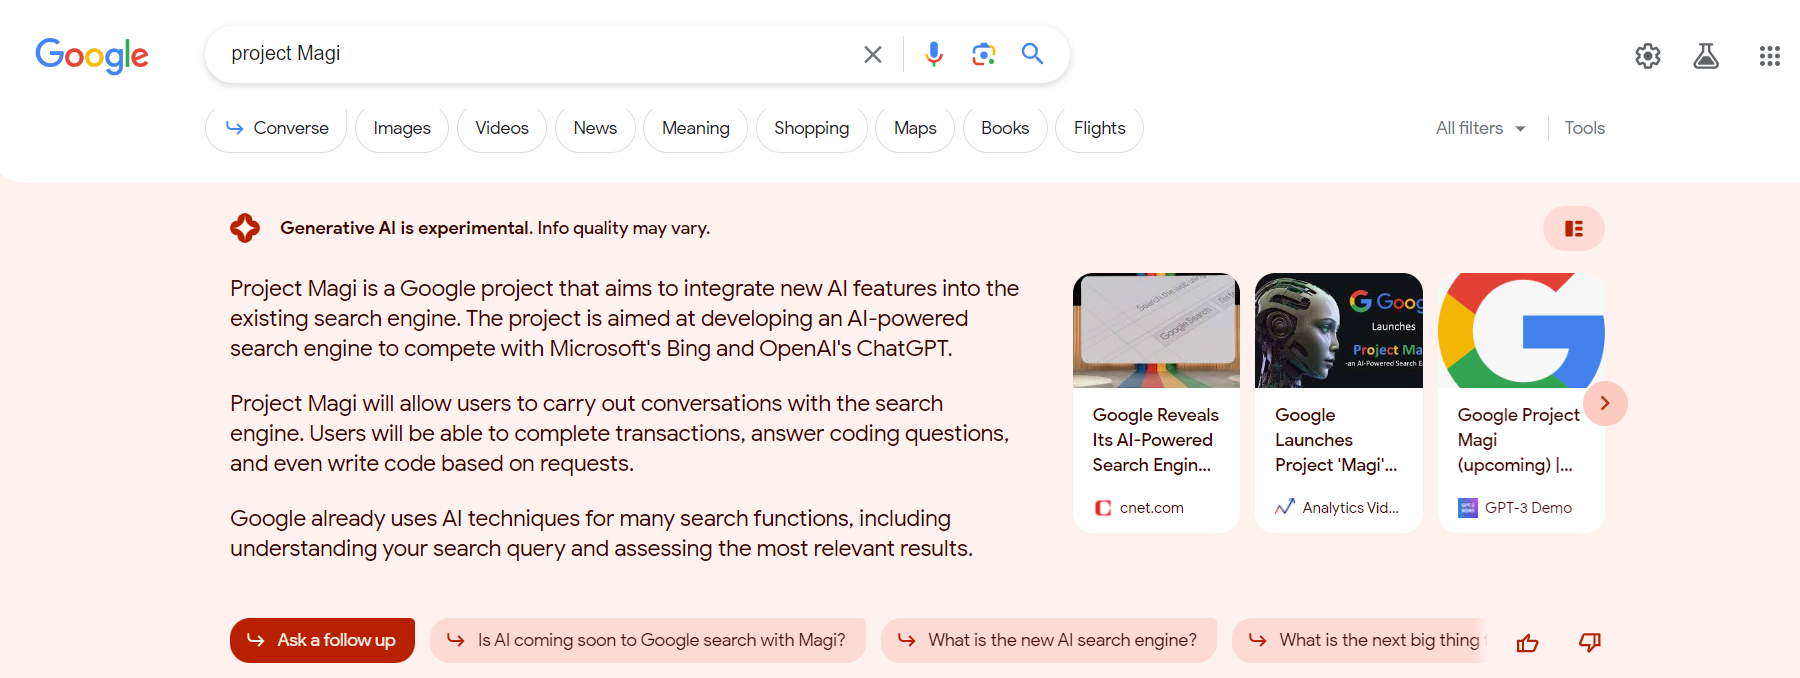Ask 'Is AI coming soon to Google search with Magi?'

tap(648, 640)
